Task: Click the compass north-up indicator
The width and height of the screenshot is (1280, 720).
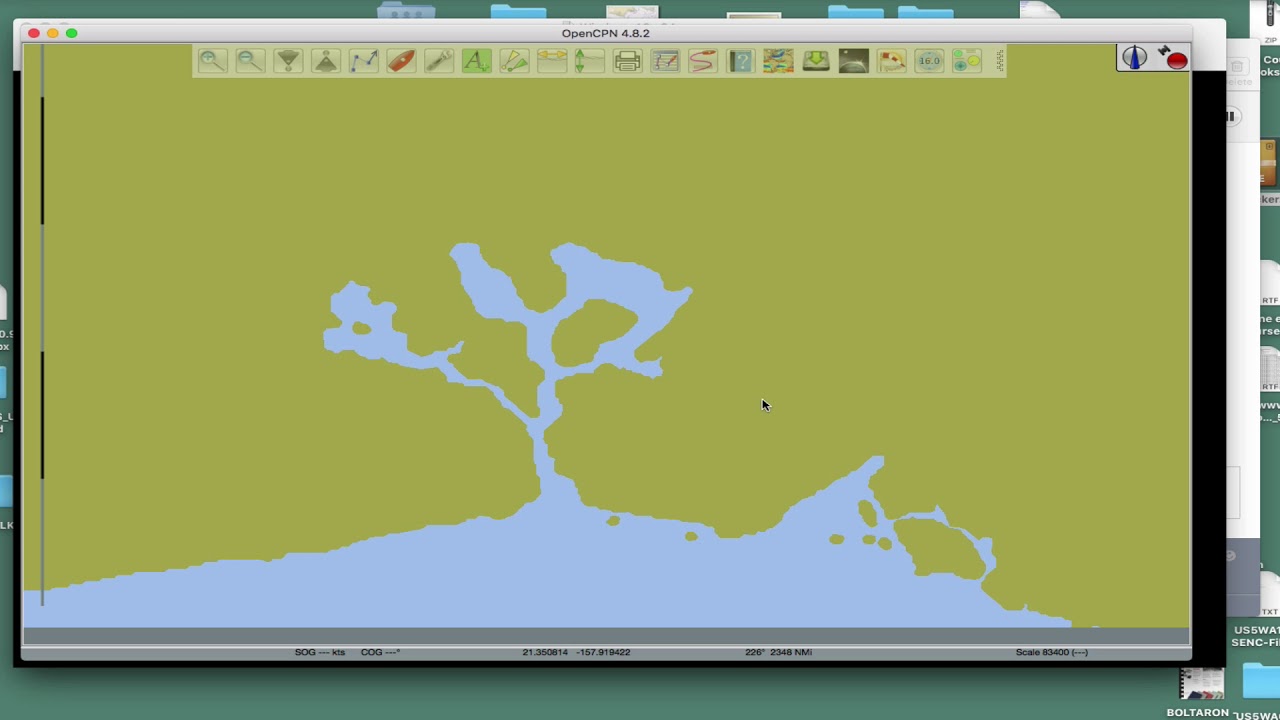Action: coord(1134,58)
